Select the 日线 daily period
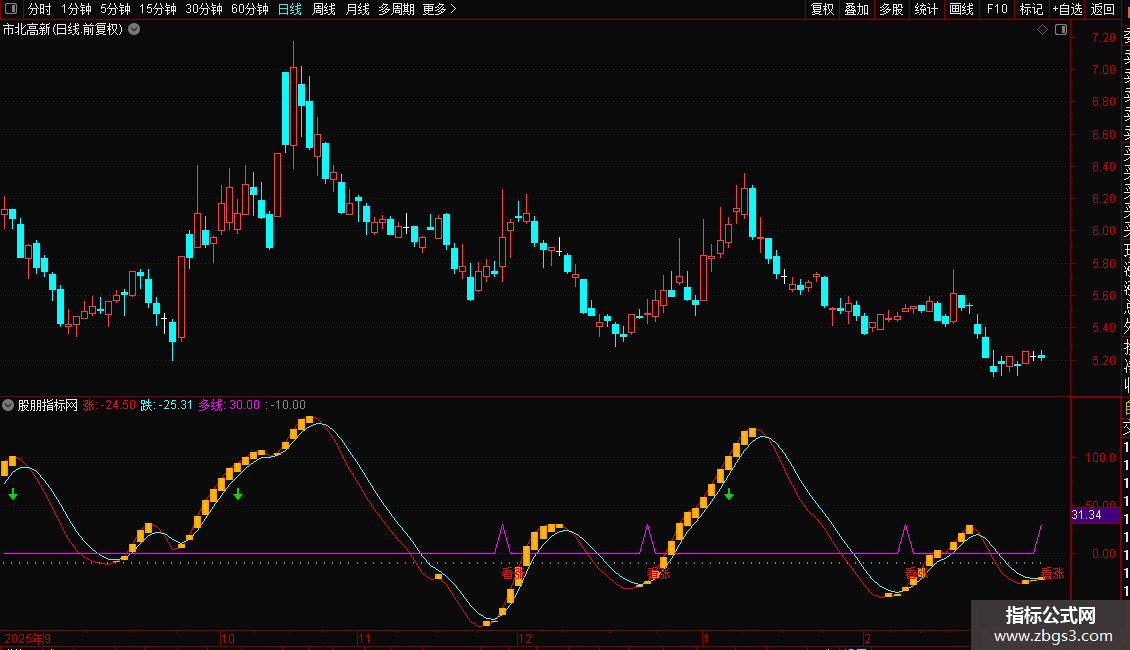 290,9
